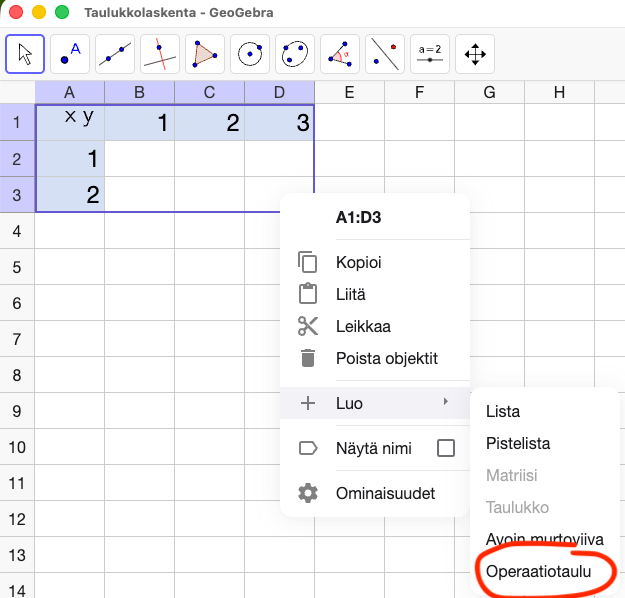Open Ominaisuudet properties
The height and width of the screenshot is (598, 625).
(x=385, y=493)
